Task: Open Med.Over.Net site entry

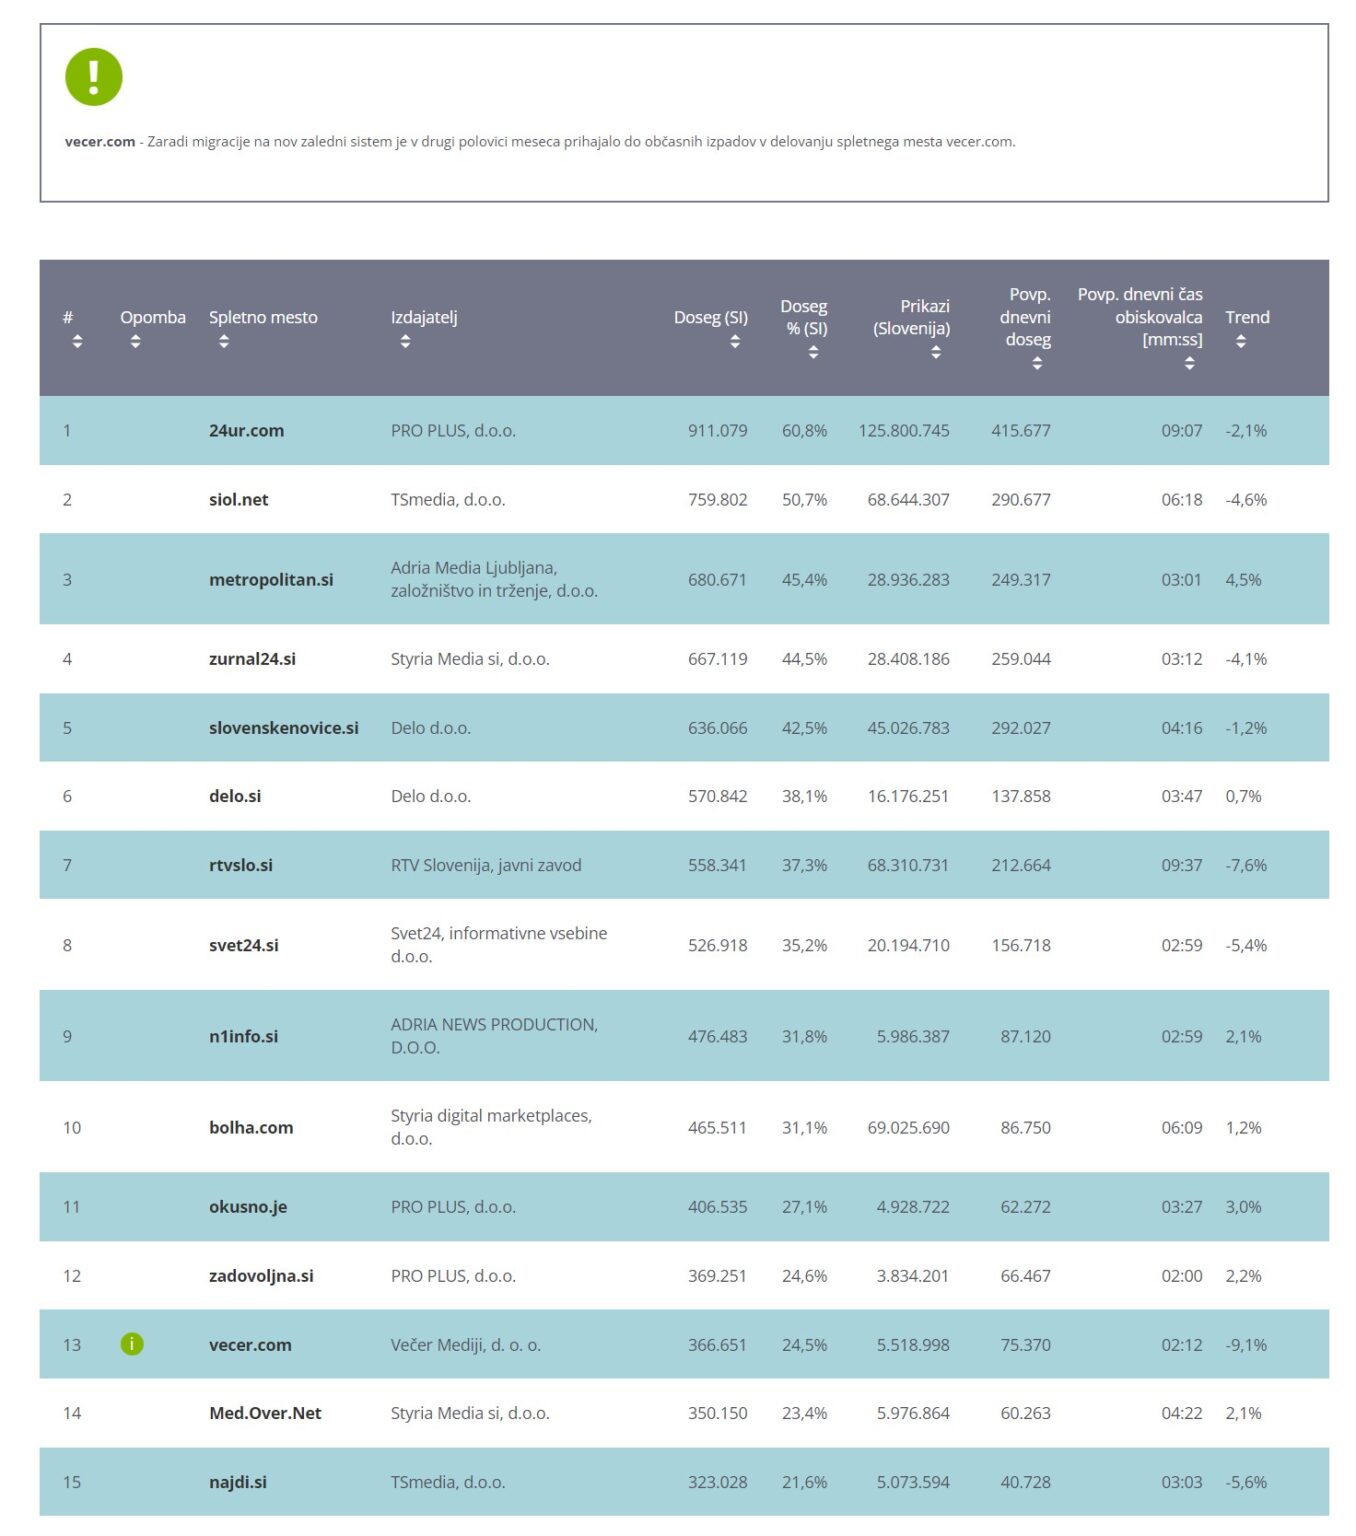Action: point(265,1414)
